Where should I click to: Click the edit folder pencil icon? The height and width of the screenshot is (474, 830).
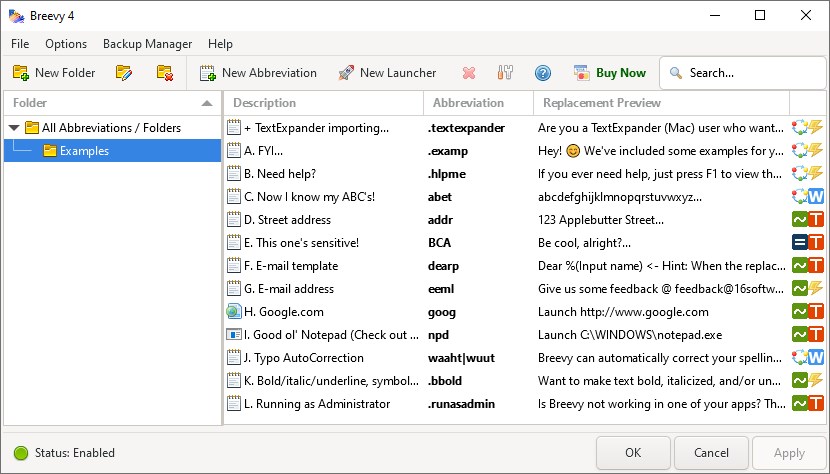pos(124,73)
